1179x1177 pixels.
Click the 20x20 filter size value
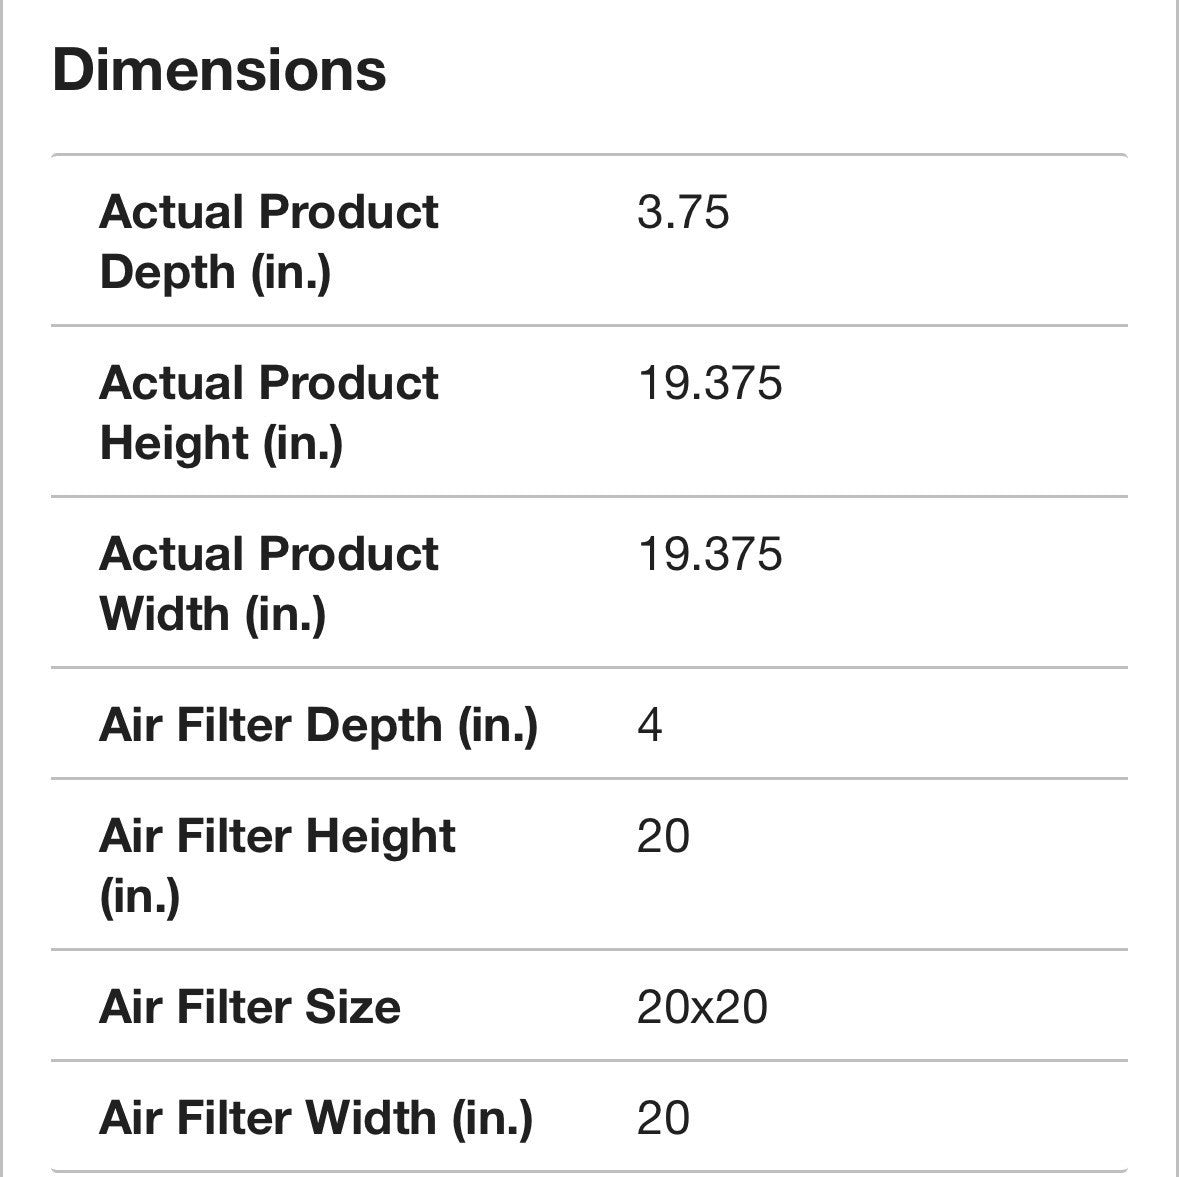click(x=702, y=1007)
